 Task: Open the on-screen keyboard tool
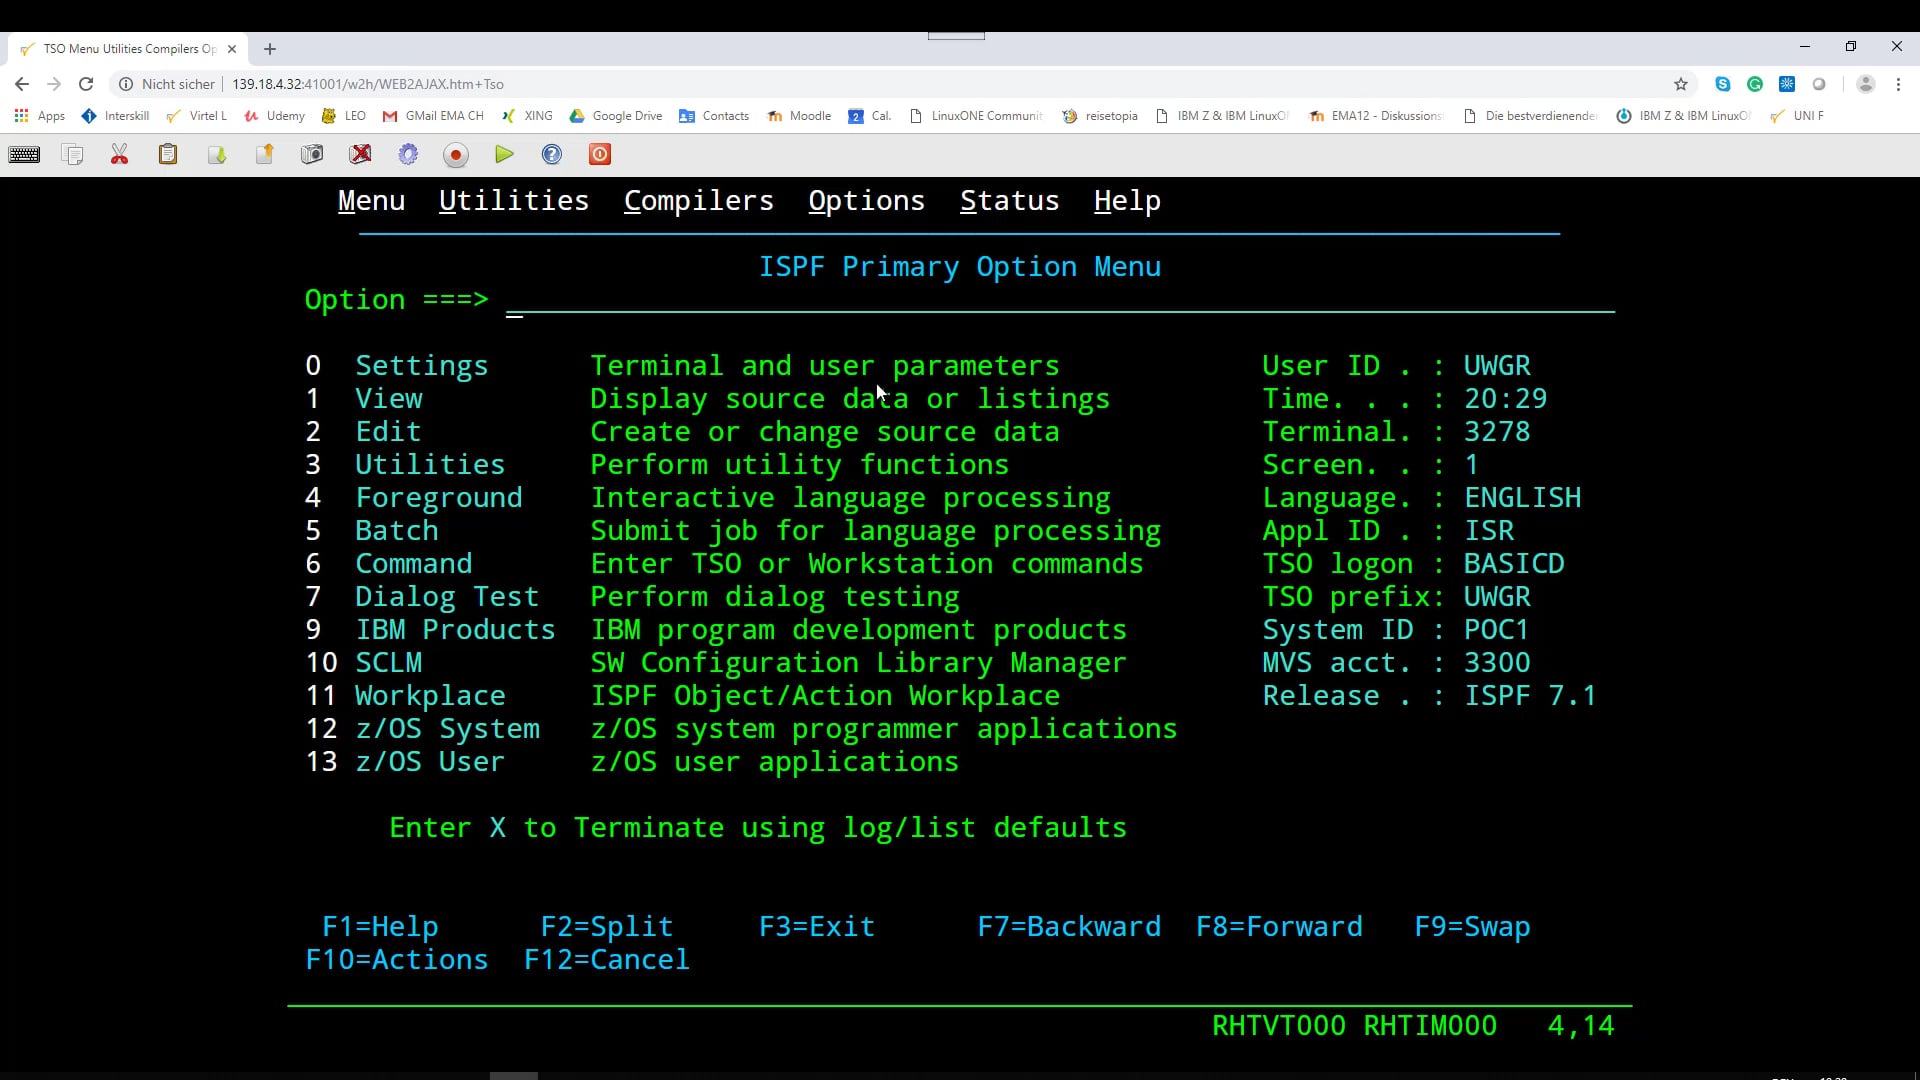pyautogui.click(x=24, y=154)
